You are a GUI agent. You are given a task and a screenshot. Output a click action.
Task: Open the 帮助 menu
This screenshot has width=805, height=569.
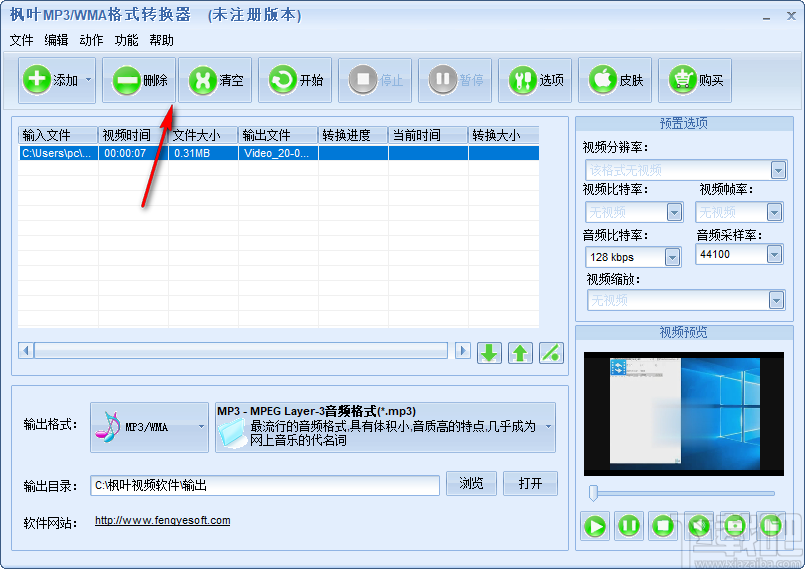point(162,40)
